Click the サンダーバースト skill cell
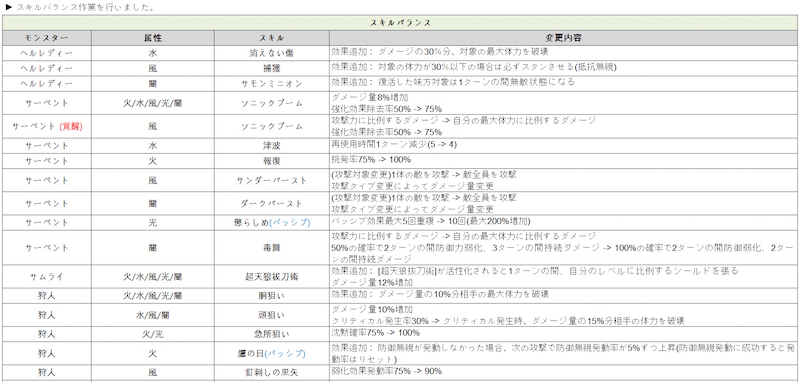This screenshot has width=800, height=382. coord(271,181)
